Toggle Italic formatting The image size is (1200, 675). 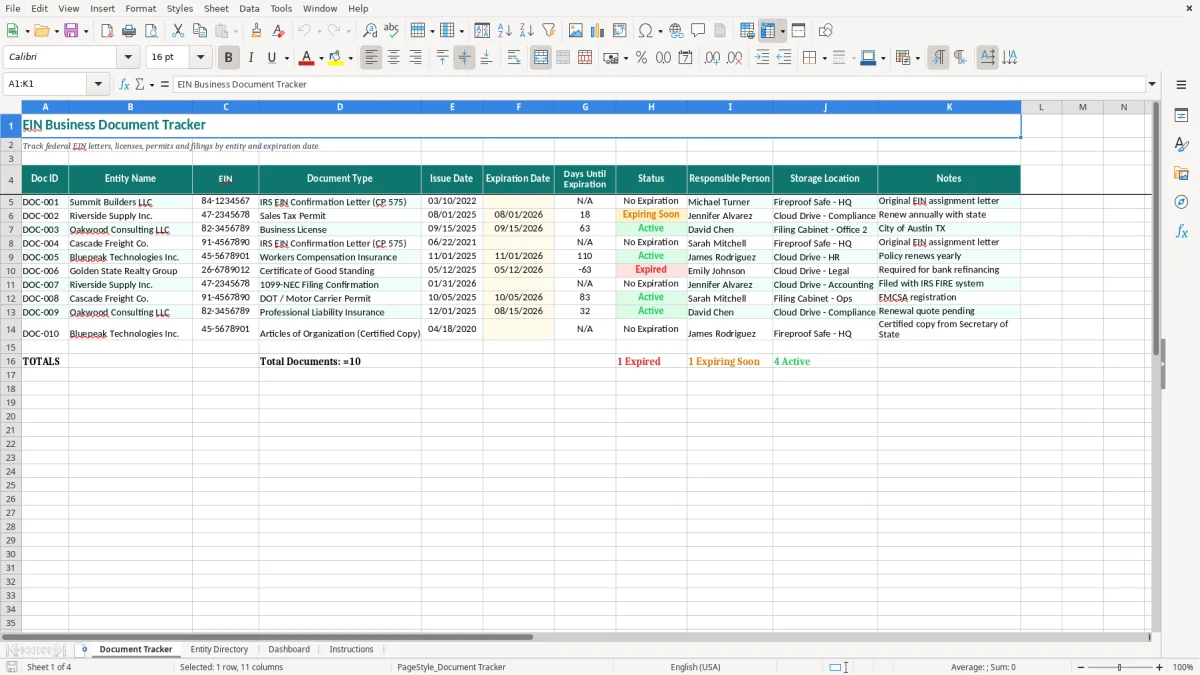[x=251, y=58]
